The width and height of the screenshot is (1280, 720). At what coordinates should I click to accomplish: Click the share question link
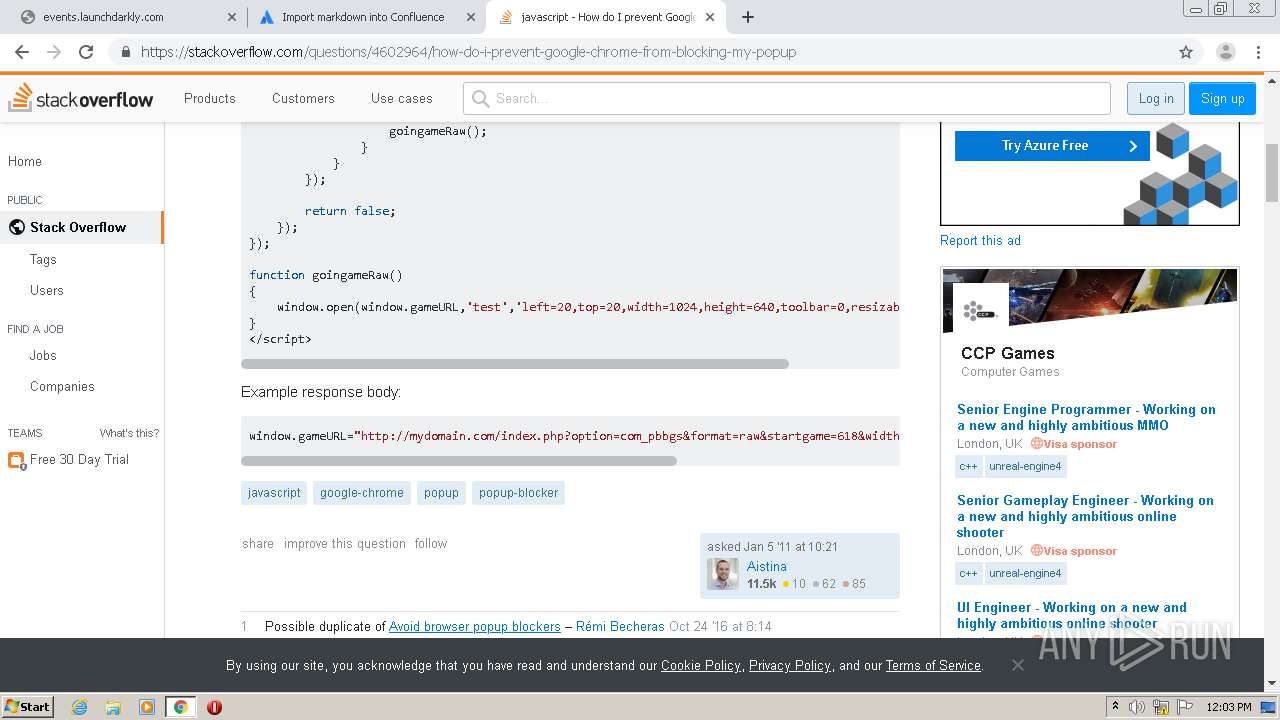258,543
